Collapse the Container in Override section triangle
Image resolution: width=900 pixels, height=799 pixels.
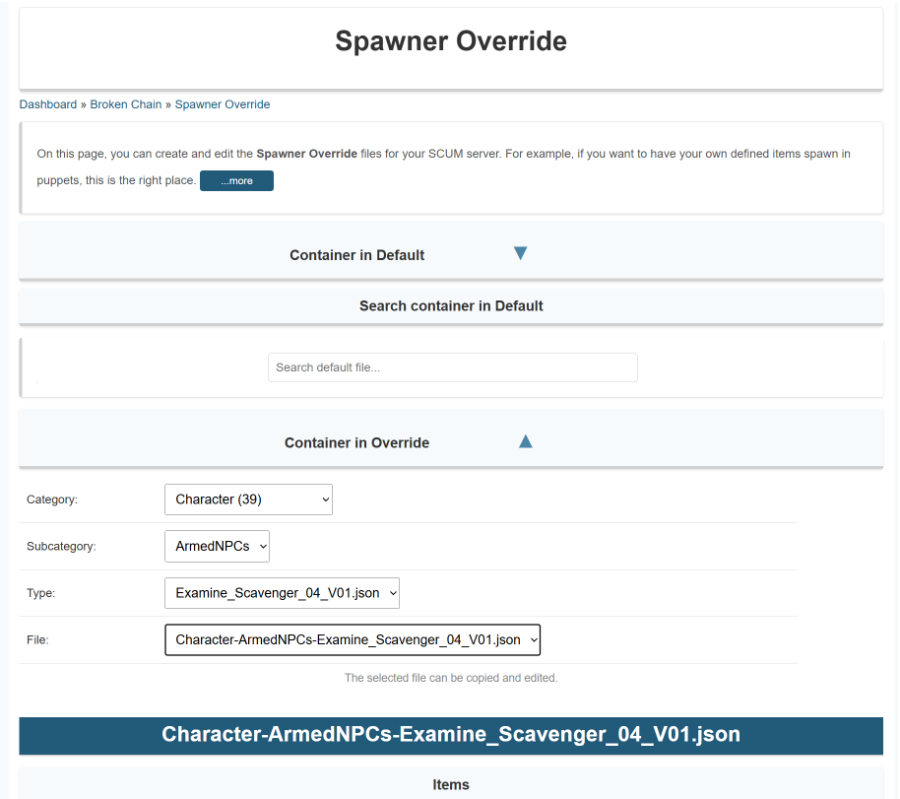[524, 440]
